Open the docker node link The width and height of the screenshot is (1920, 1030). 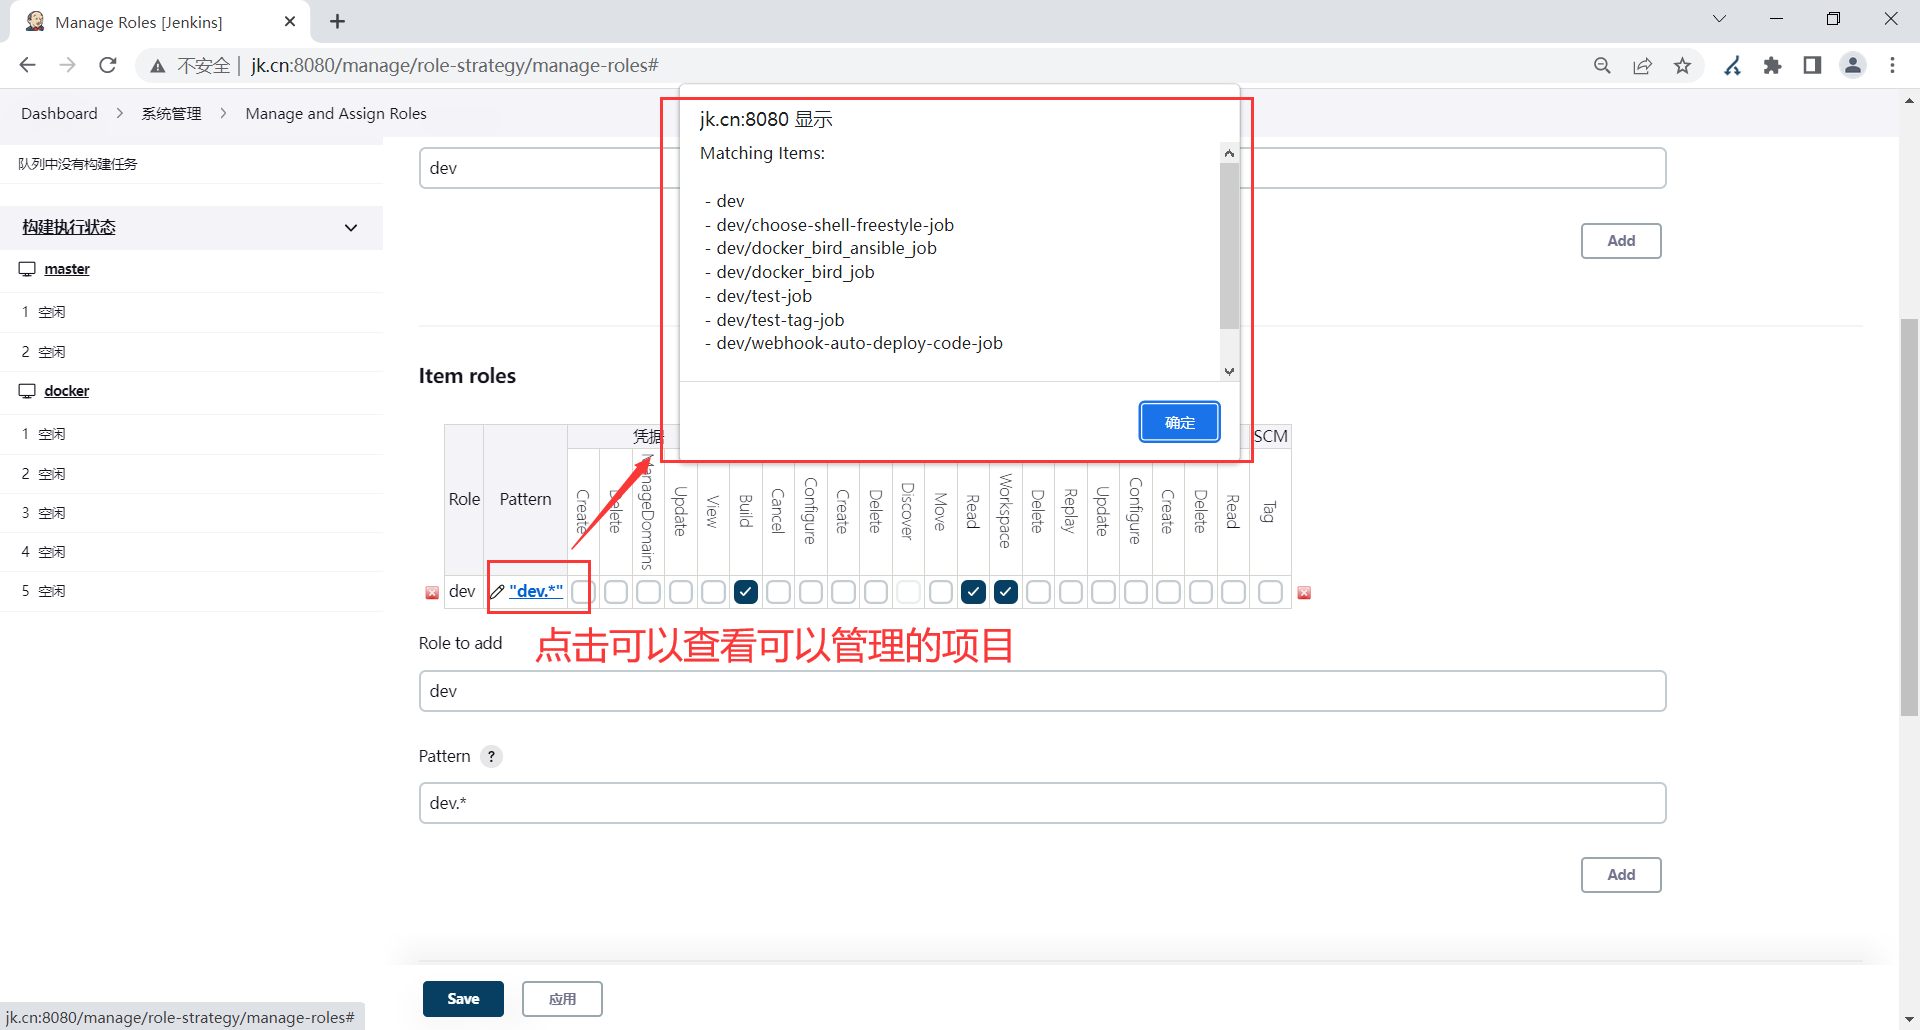(x=67, y=391)
